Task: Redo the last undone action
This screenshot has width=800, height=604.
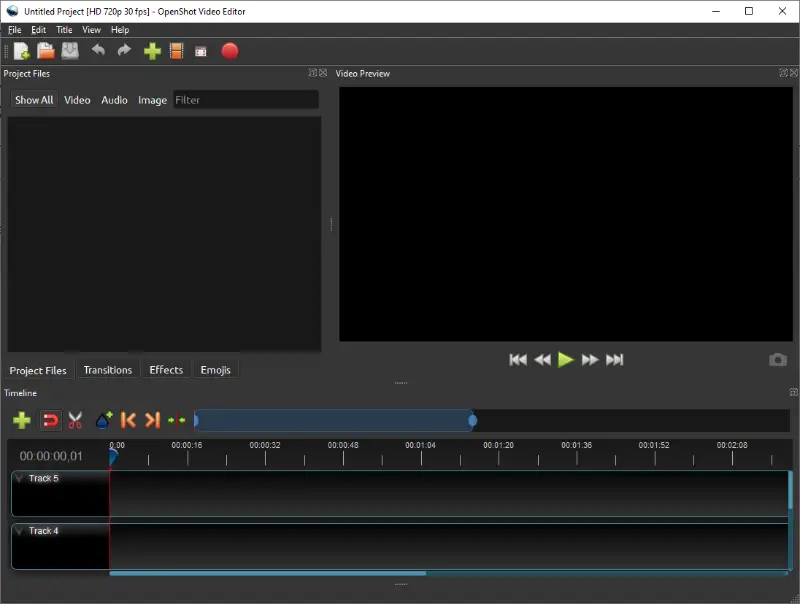Action: tap(124, 51)
